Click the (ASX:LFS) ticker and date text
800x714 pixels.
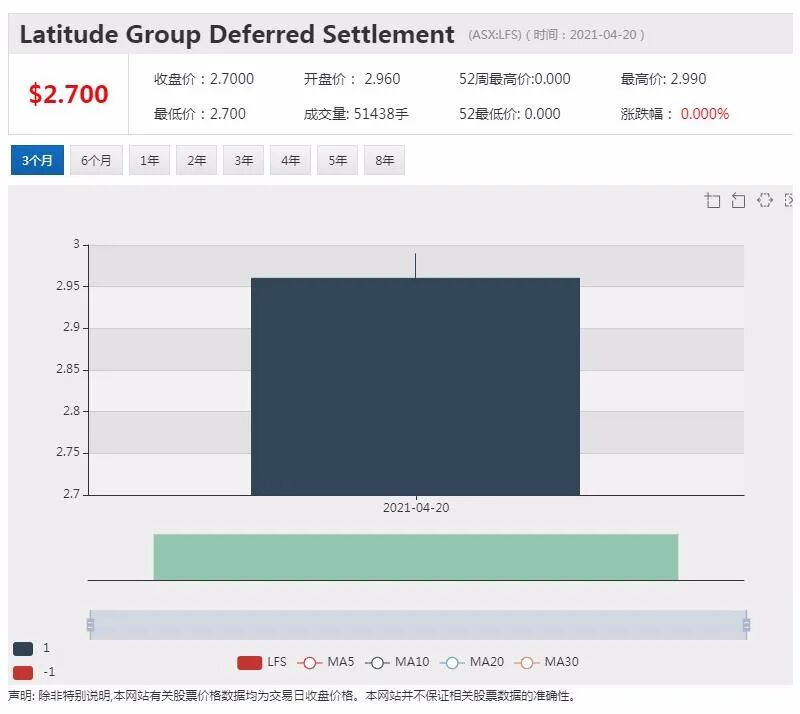coord(557,35)
